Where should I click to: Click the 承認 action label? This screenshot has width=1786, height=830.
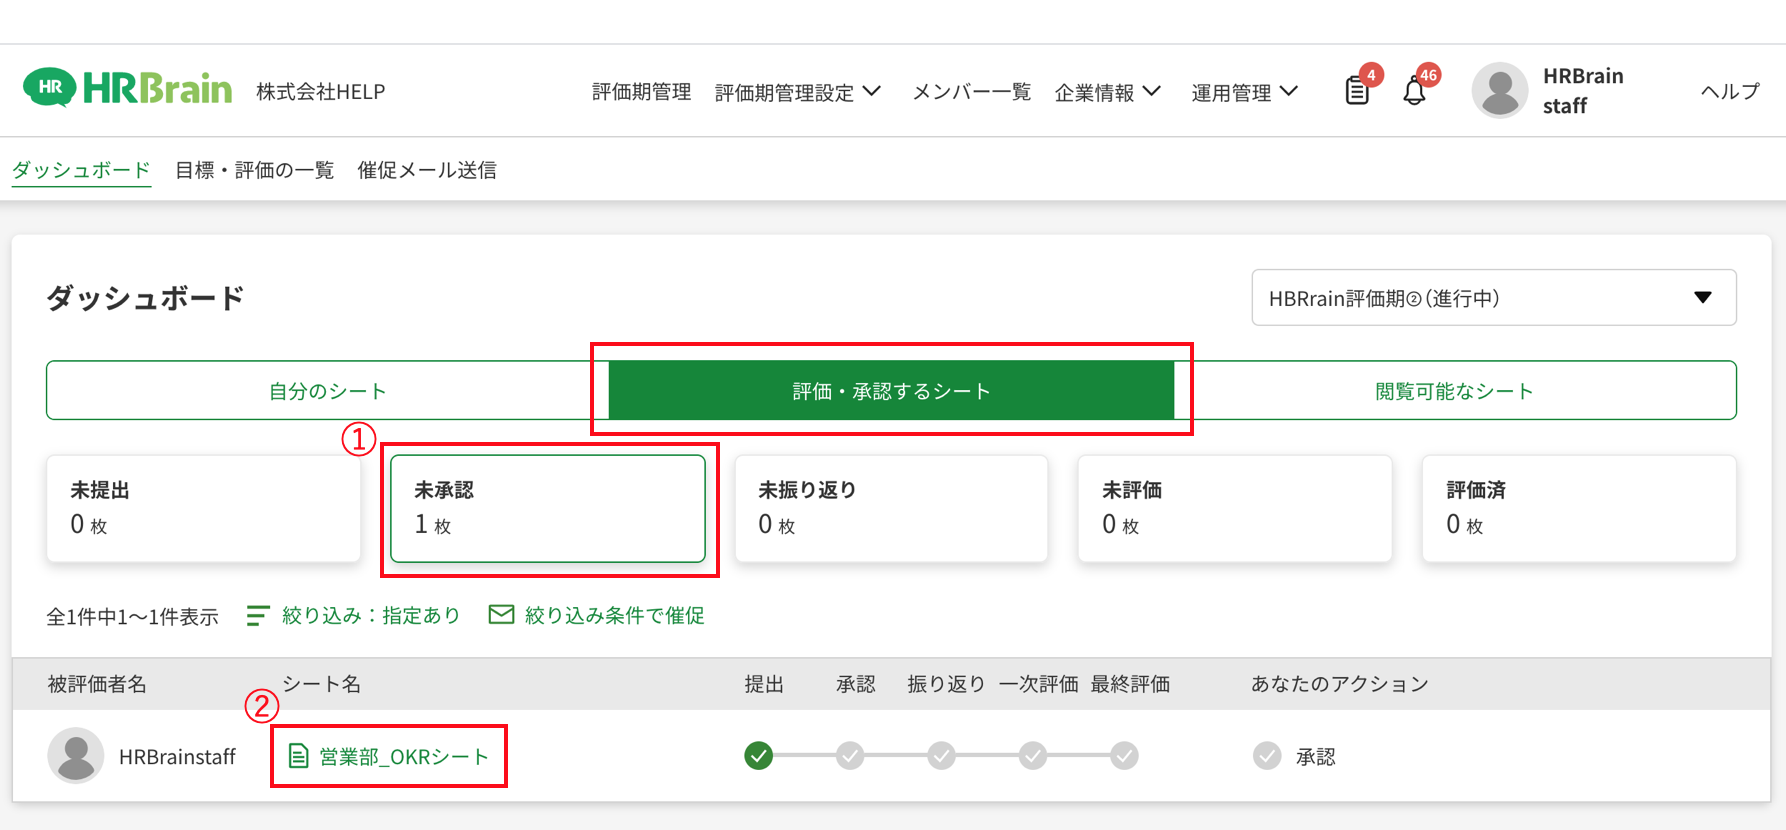coord(1316,757)
